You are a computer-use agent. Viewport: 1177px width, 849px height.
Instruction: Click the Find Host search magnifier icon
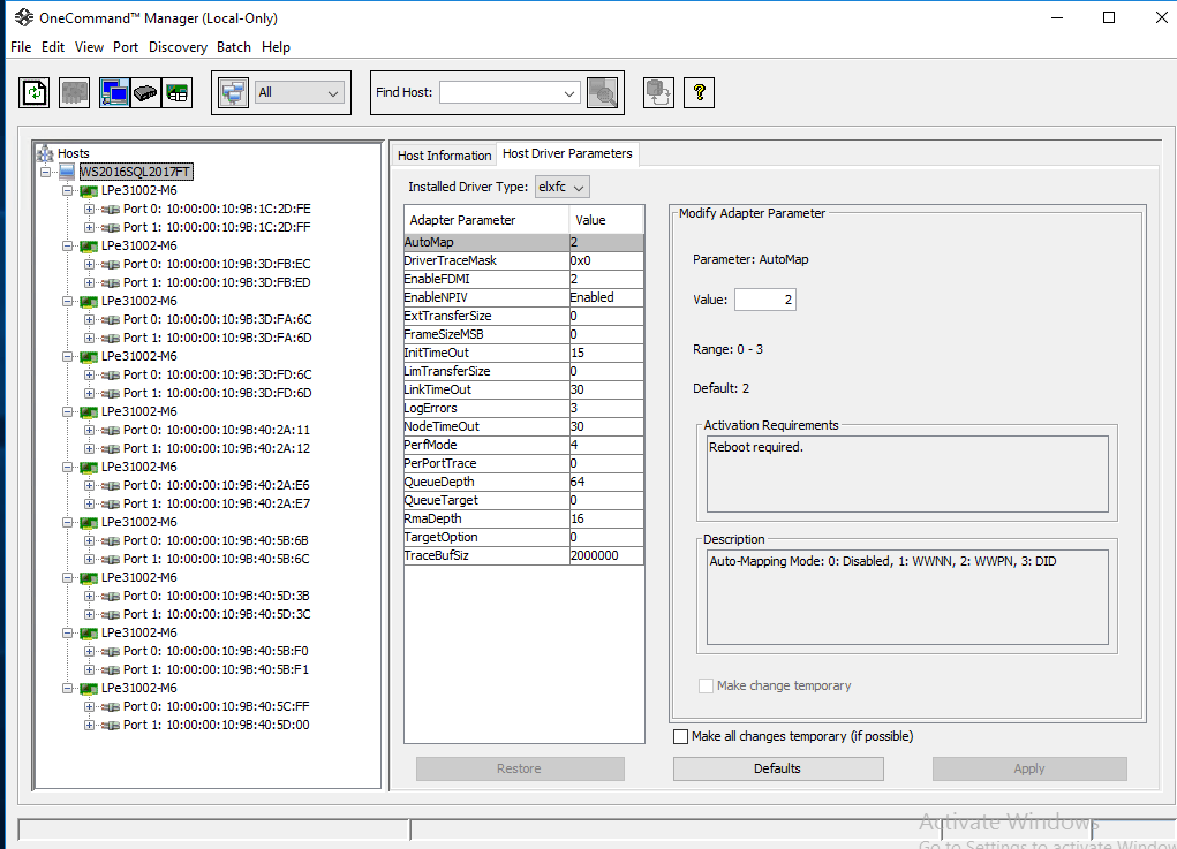(604, 92)
